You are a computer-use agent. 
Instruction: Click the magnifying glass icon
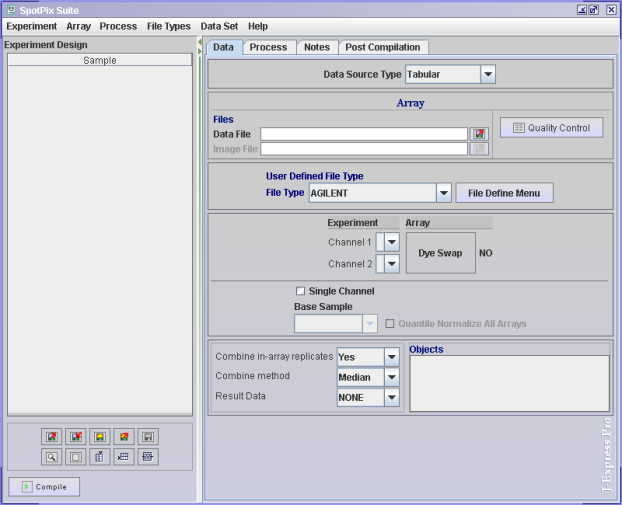[x=52, y=457]
